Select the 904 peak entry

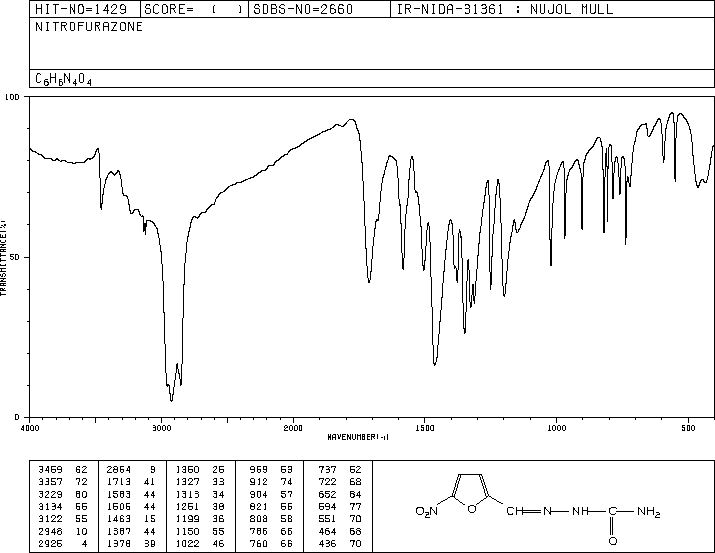pyautogui.click(x=271, y=495)
